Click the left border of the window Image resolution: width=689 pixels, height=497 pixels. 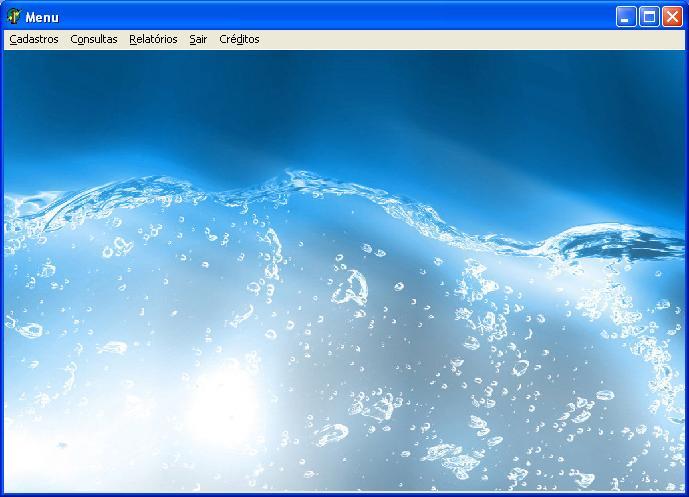point(2,270)
